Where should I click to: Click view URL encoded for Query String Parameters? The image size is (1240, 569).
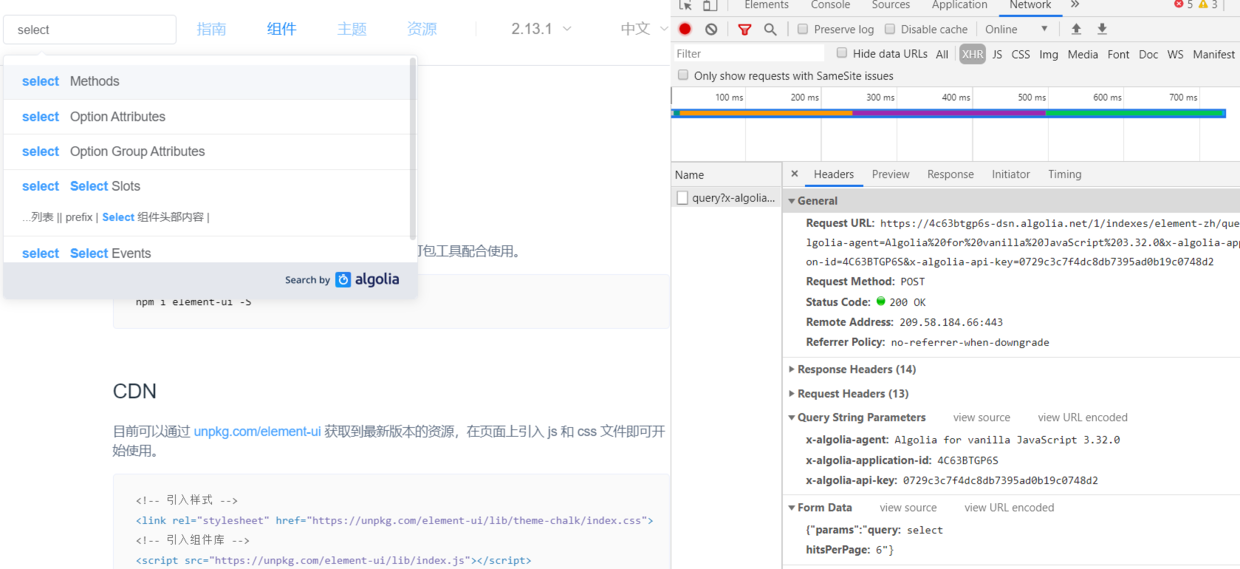coord(1082,417)
